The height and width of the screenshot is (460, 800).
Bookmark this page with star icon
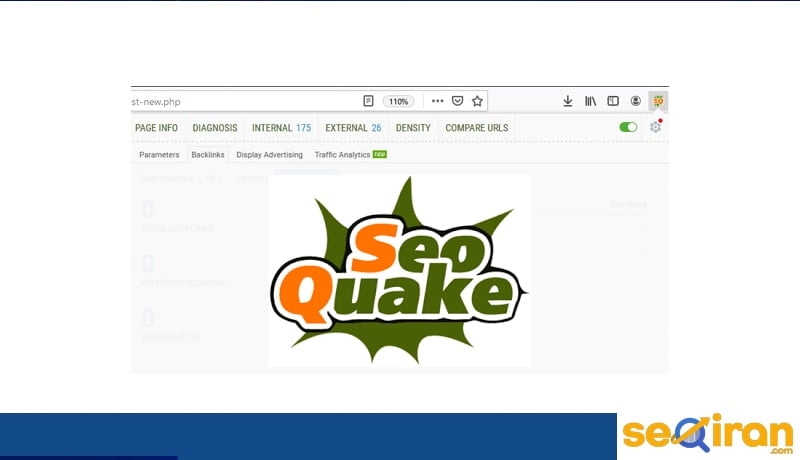point(477,101)
